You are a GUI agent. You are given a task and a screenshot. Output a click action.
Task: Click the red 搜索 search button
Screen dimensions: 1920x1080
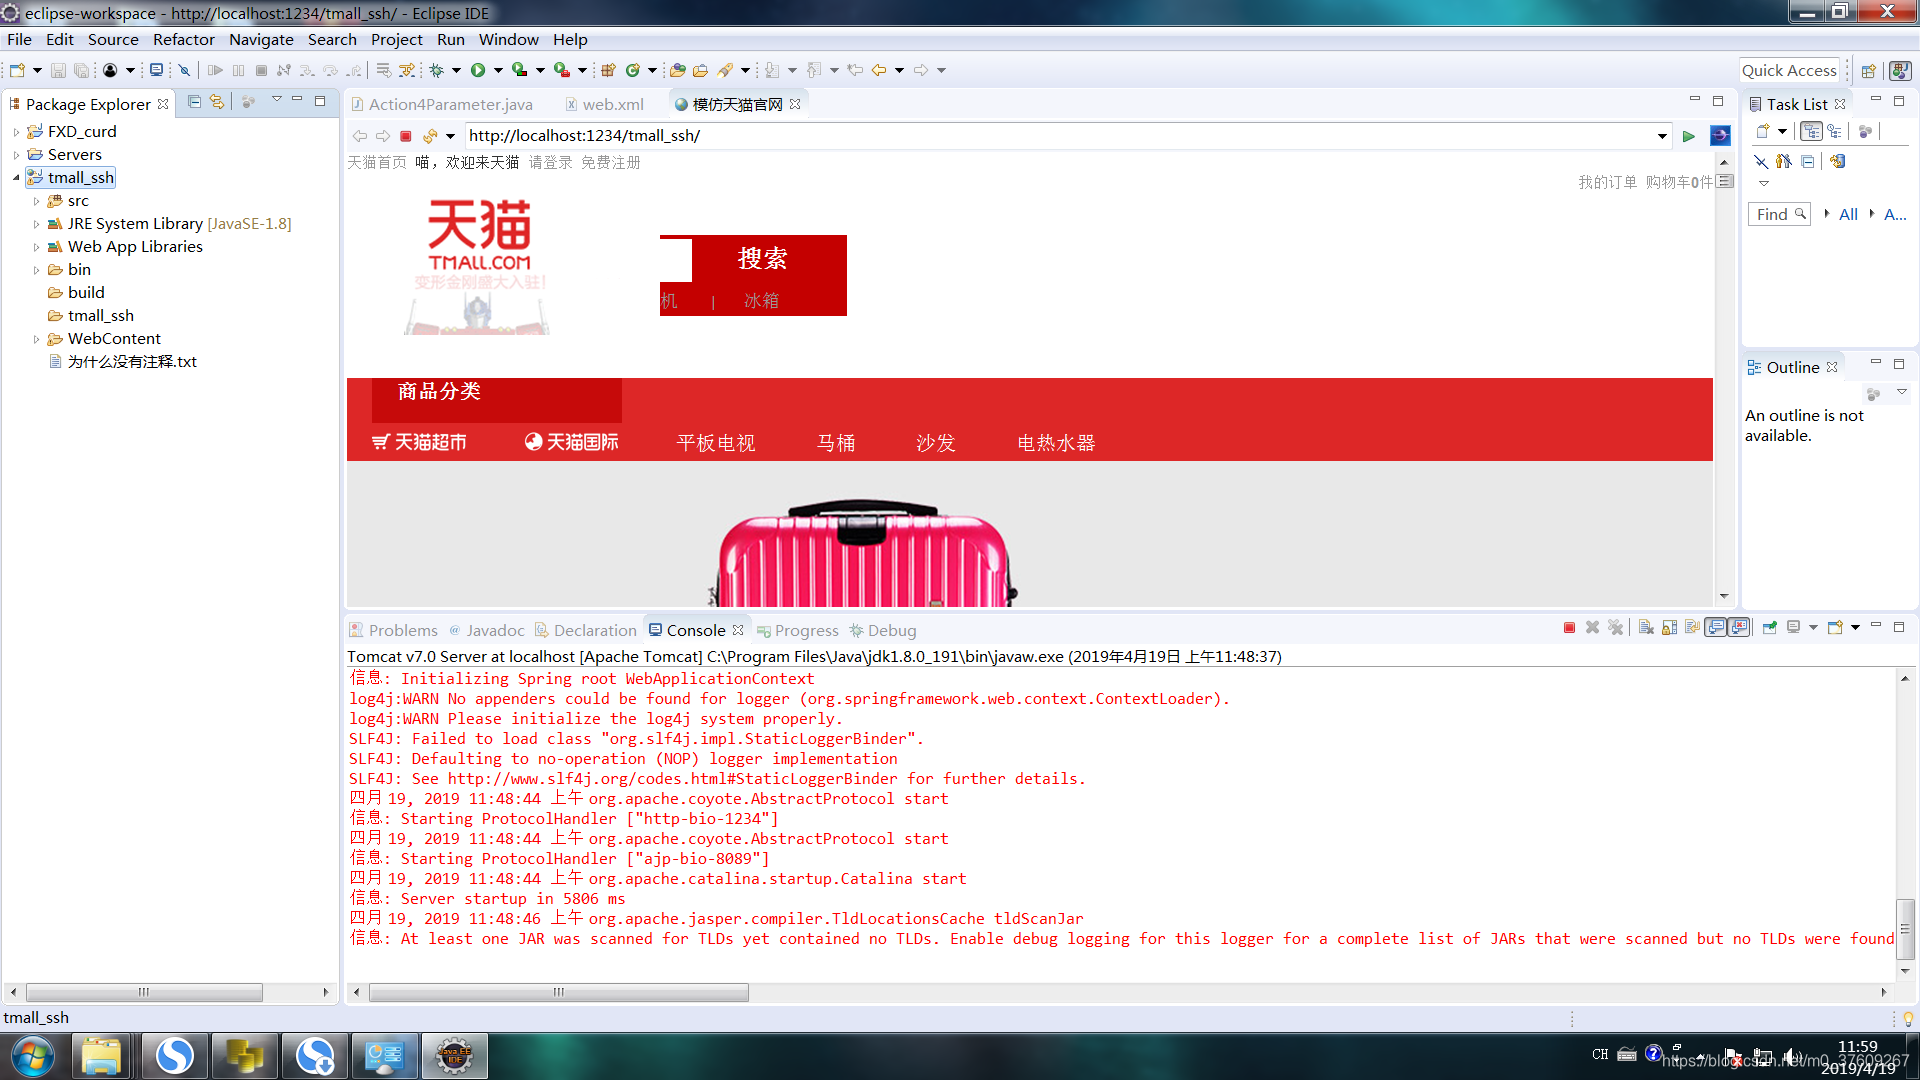pyautogui.click(x=763, y=258)
